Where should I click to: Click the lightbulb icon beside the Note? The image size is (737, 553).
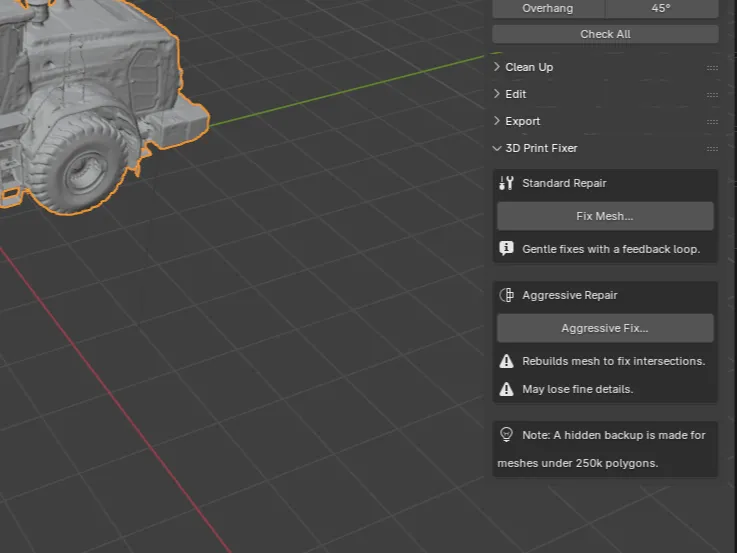tap(506, 435)
